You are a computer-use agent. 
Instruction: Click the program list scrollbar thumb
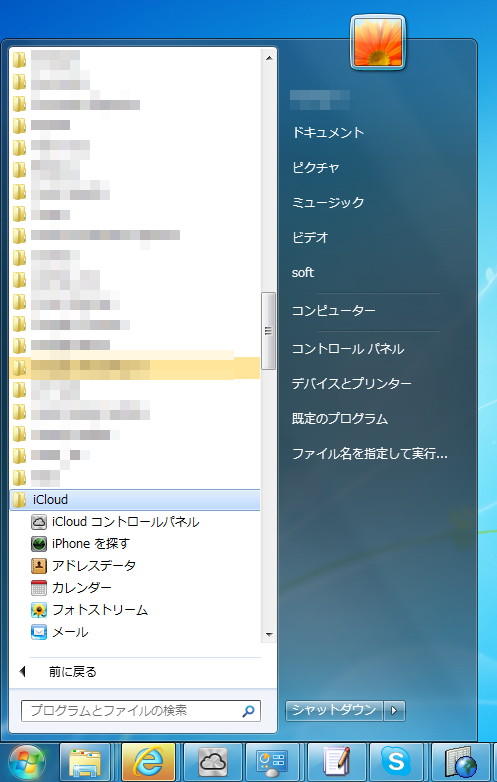click(269, 331)
